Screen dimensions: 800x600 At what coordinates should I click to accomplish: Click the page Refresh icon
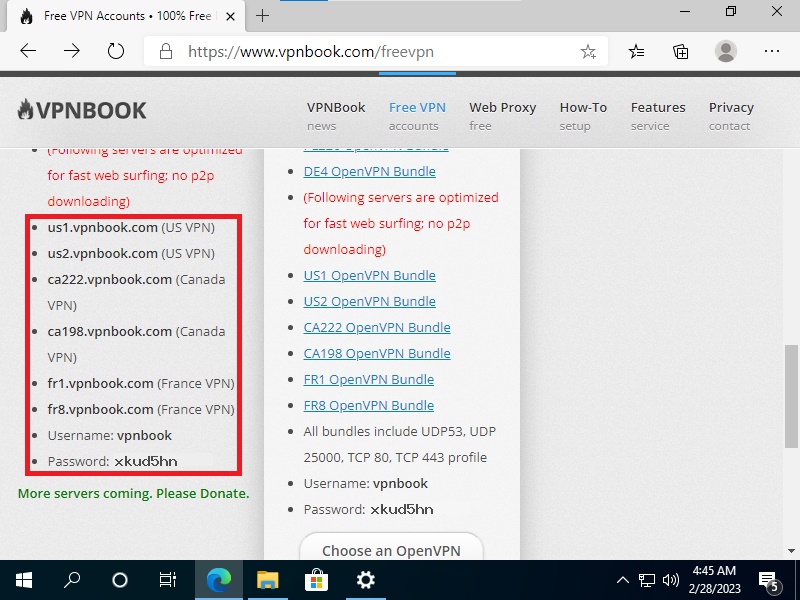[x=115, y=51]
